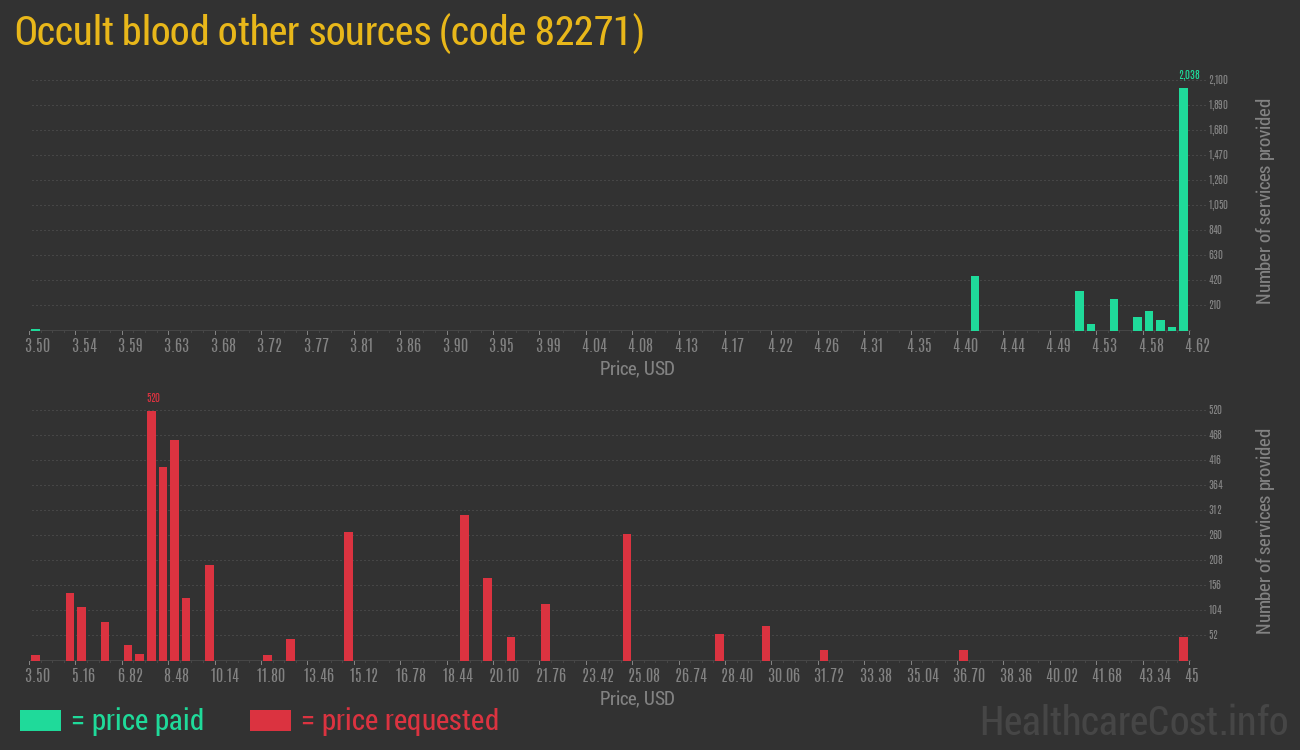
Task: Click the red bar at price 45
Action: 1183,648
